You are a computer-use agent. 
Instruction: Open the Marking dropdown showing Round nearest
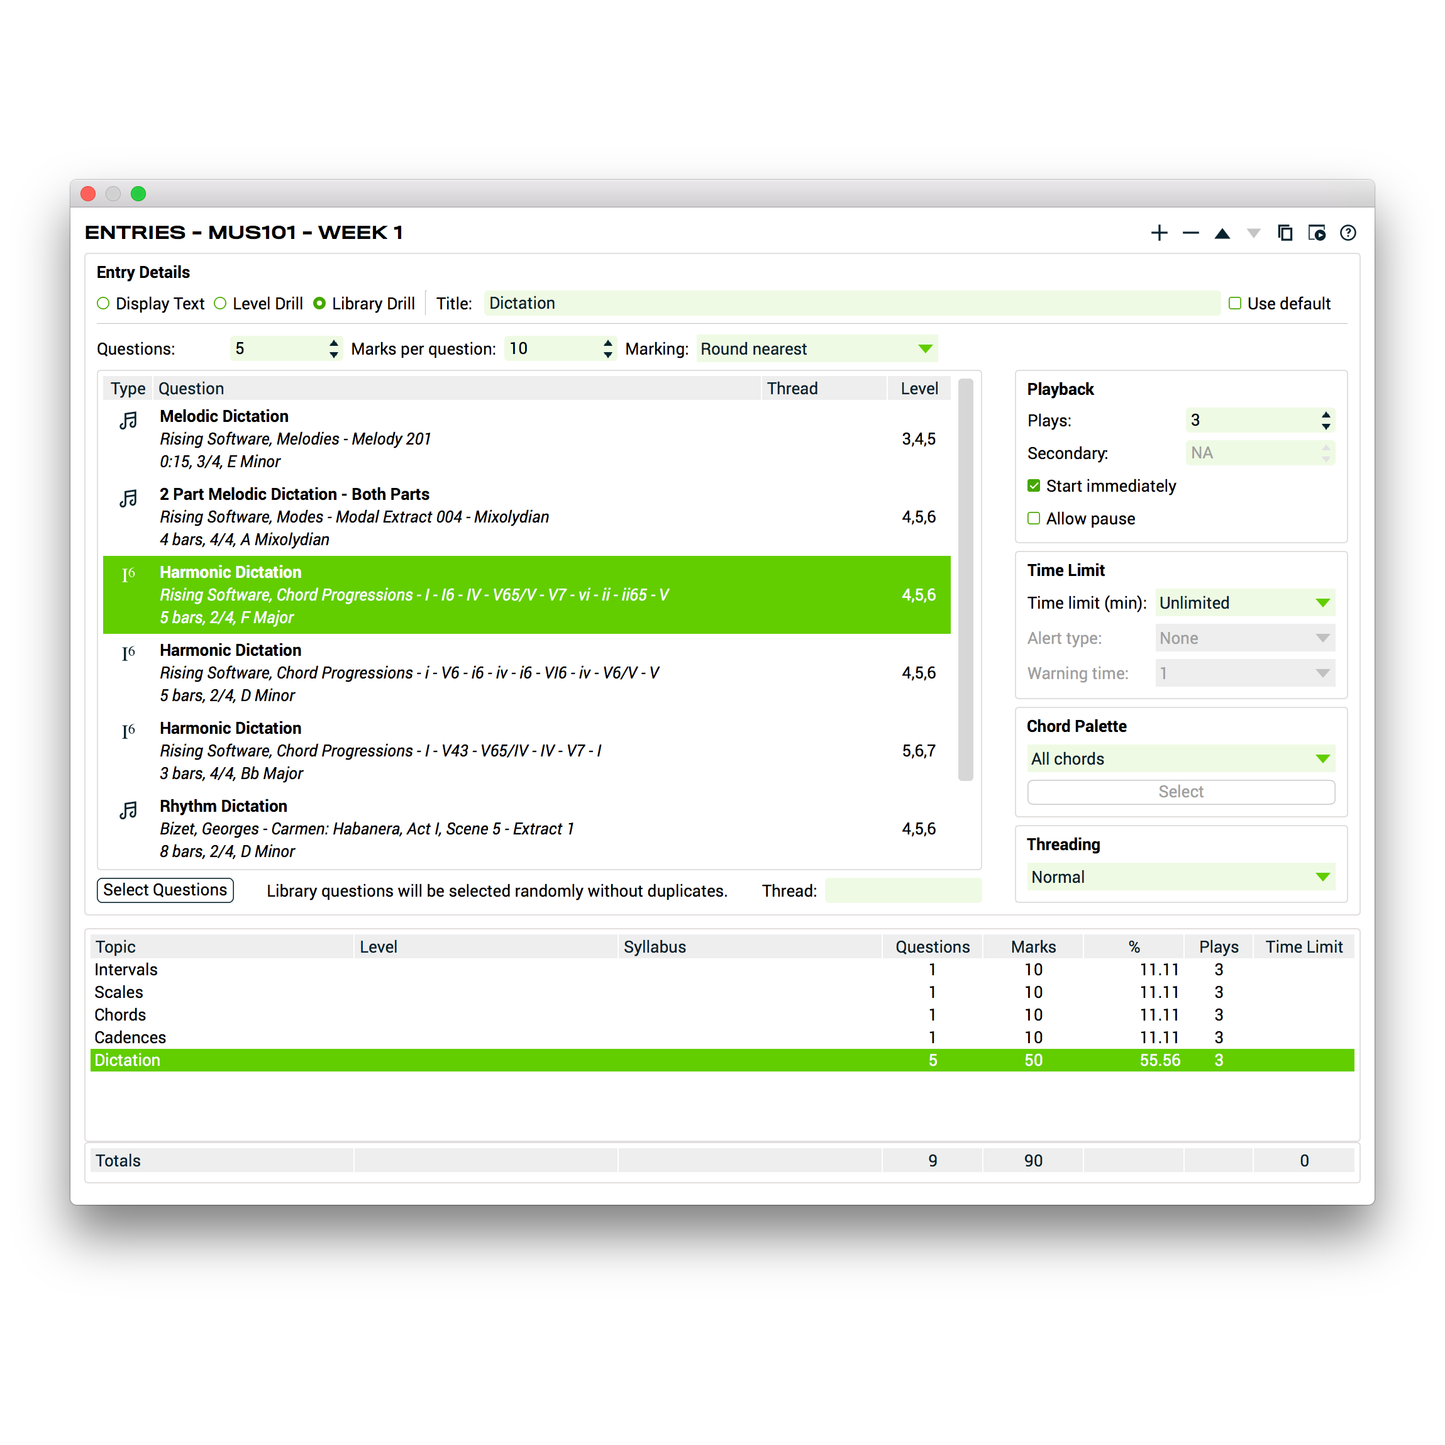925,348
